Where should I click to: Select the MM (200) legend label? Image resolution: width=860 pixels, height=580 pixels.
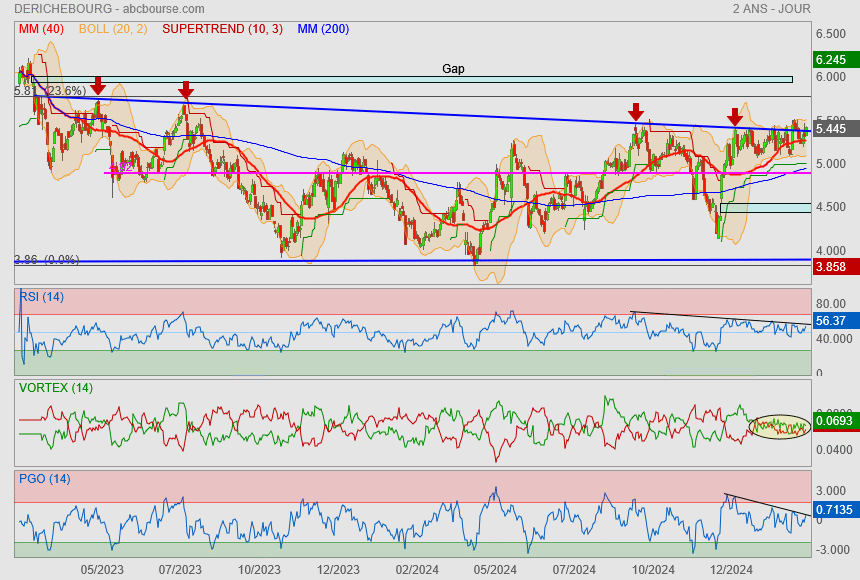pos(323,29)
